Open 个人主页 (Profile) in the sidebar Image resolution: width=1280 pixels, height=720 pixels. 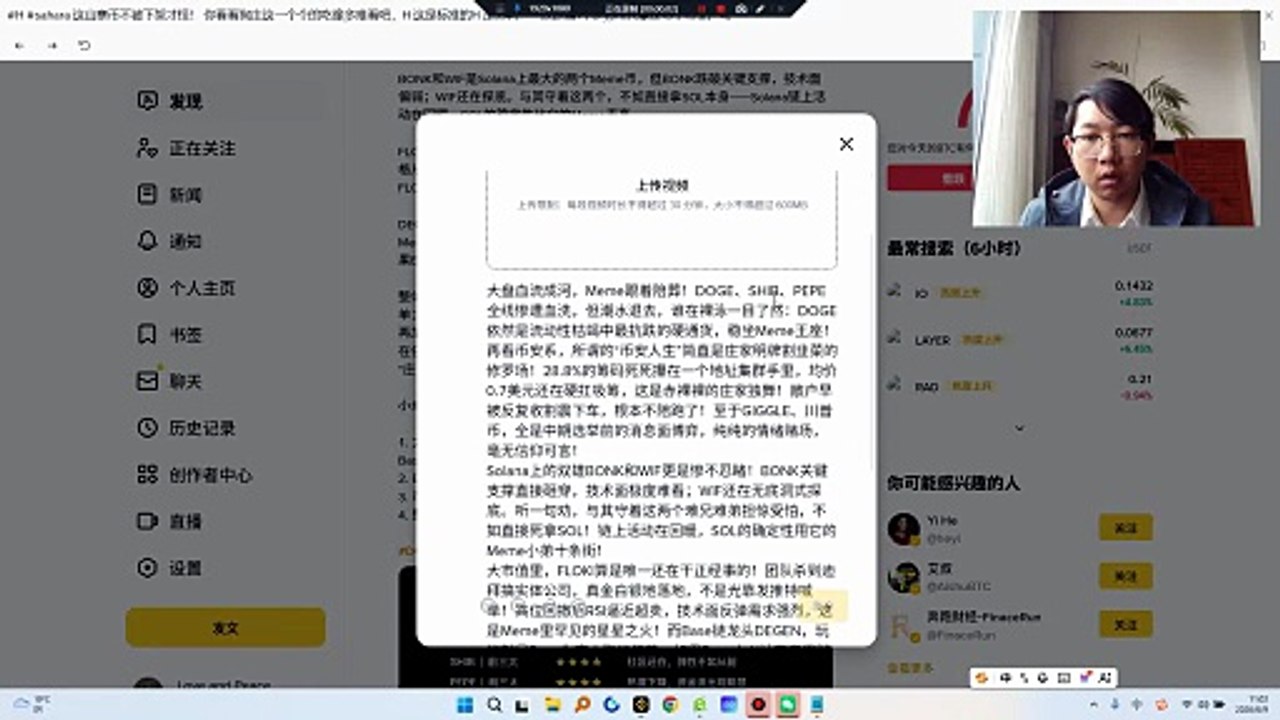[x=186, y=288]
